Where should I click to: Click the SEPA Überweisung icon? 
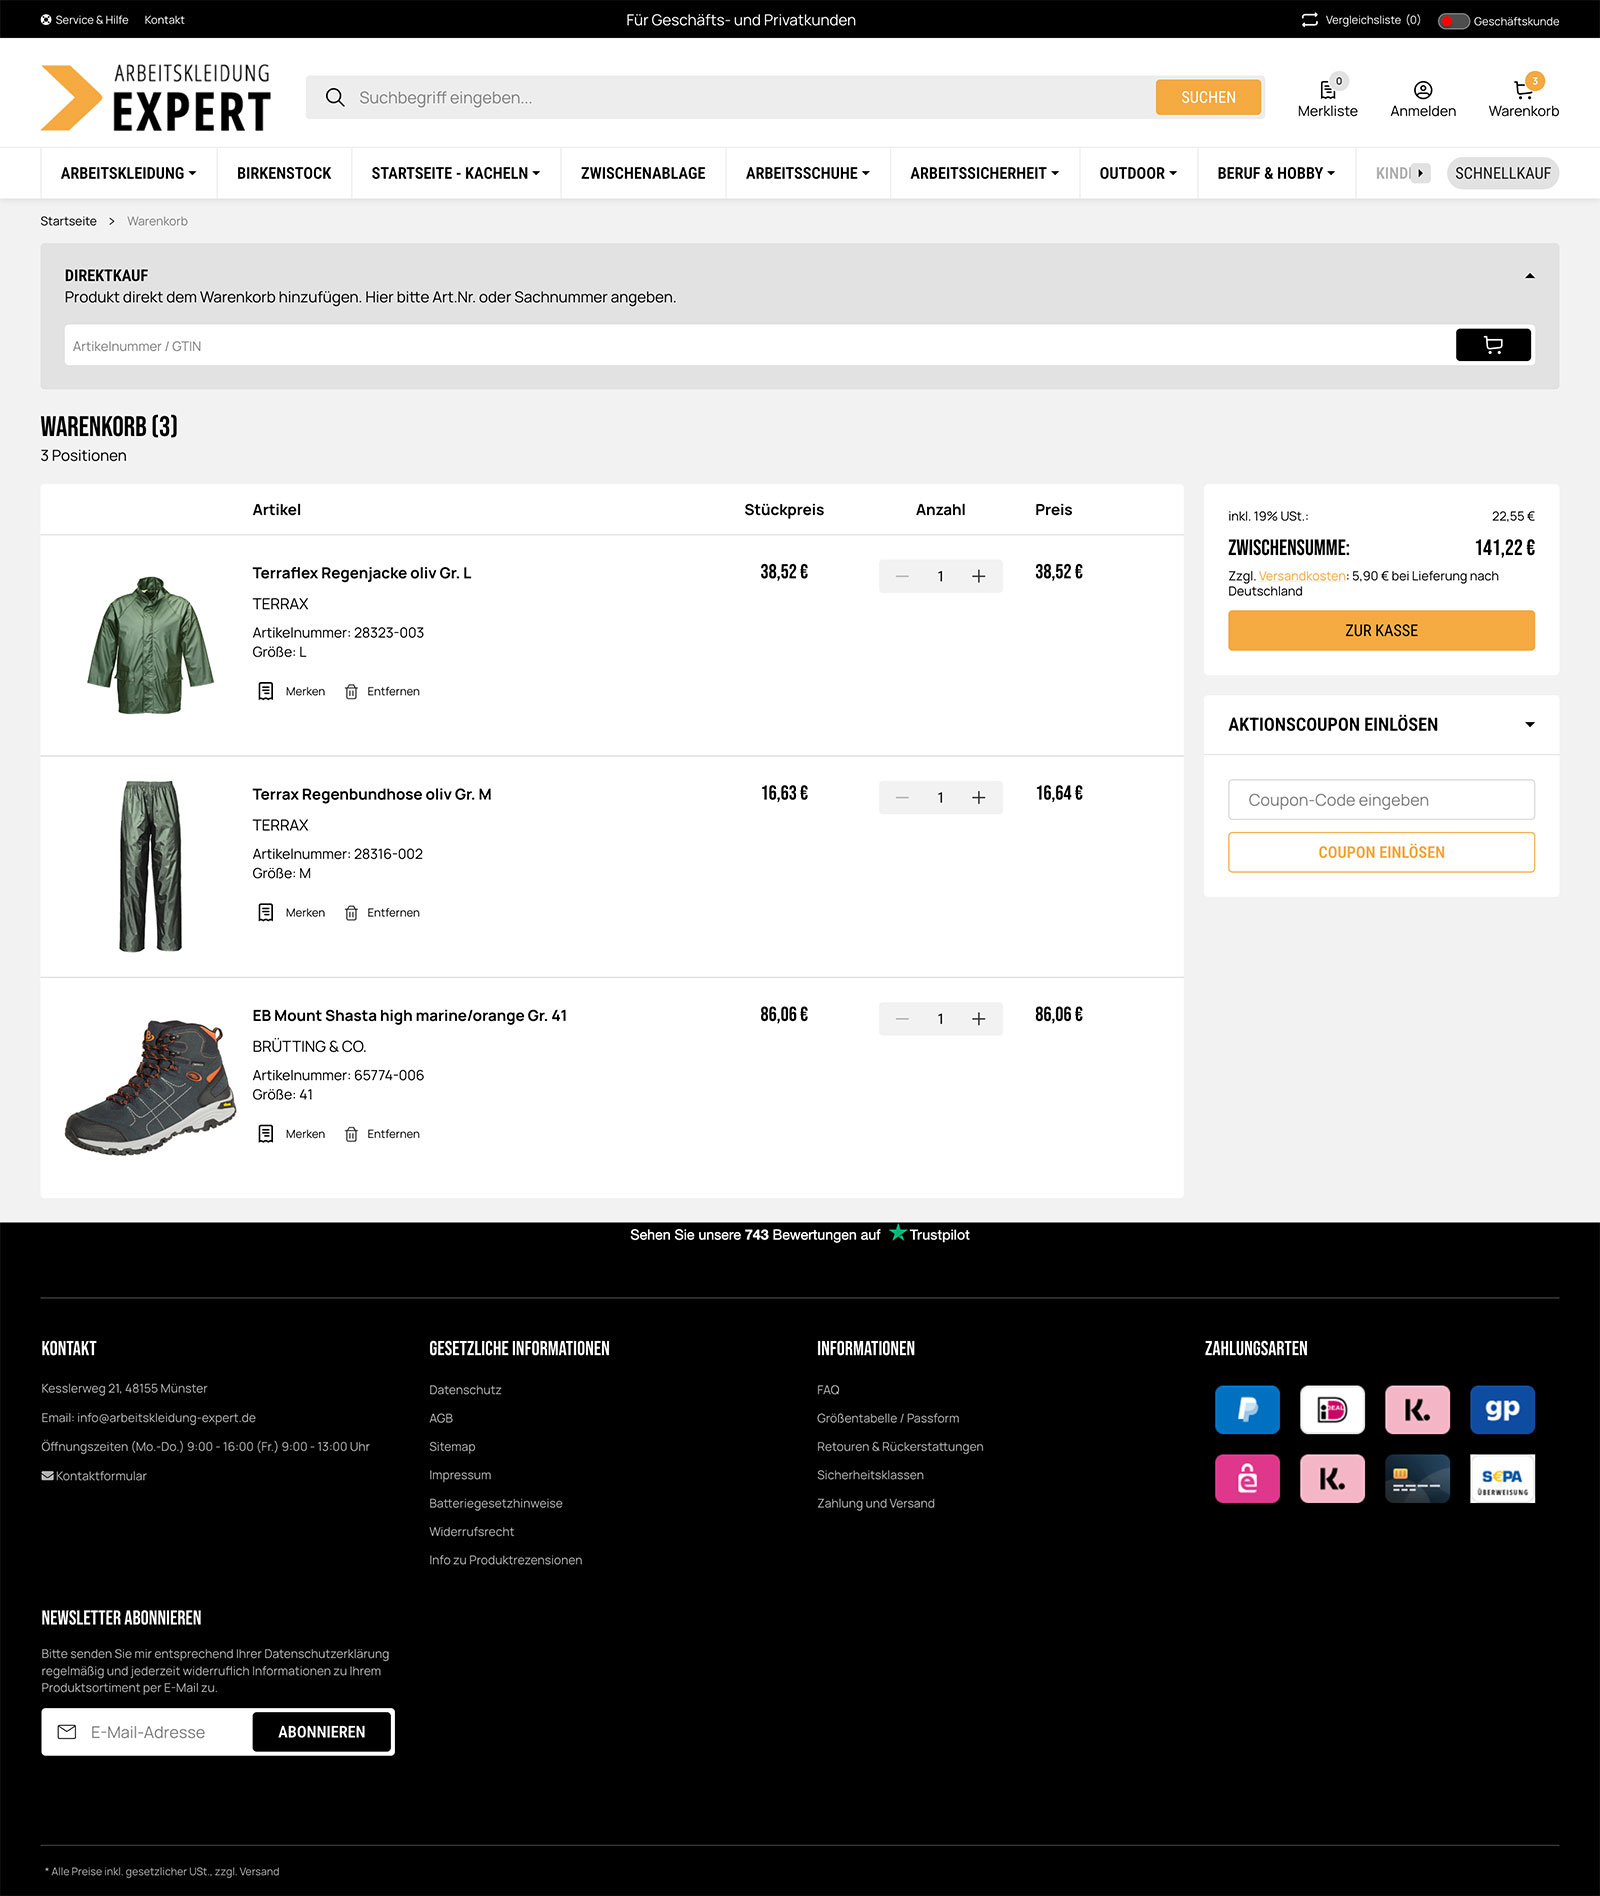tap(1502, 1479)
